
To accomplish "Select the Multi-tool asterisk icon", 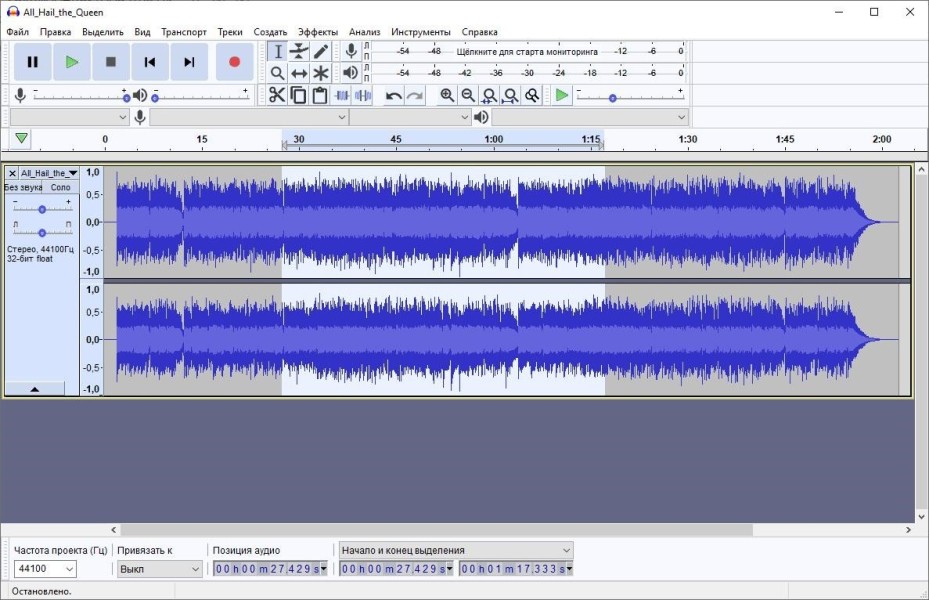I will (321, 73).
